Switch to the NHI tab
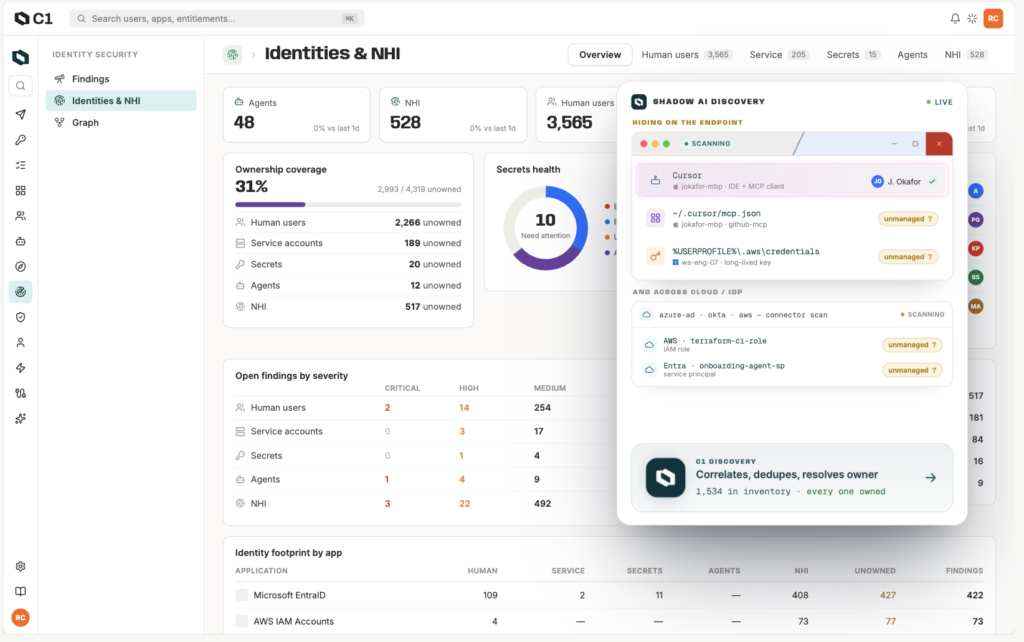Screen dimensions: 1024x642 point(965,55)
